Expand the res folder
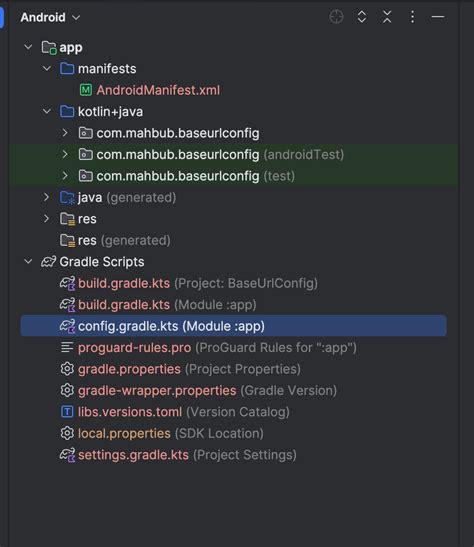 tap(47, 219)
